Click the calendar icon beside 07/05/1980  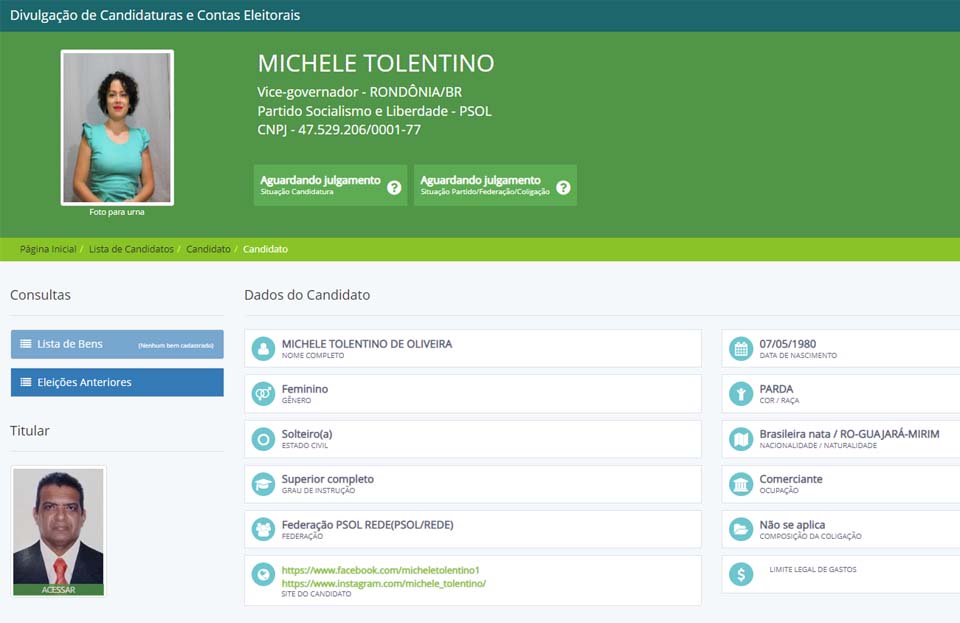pyautogui.click(x=741, y=349)
